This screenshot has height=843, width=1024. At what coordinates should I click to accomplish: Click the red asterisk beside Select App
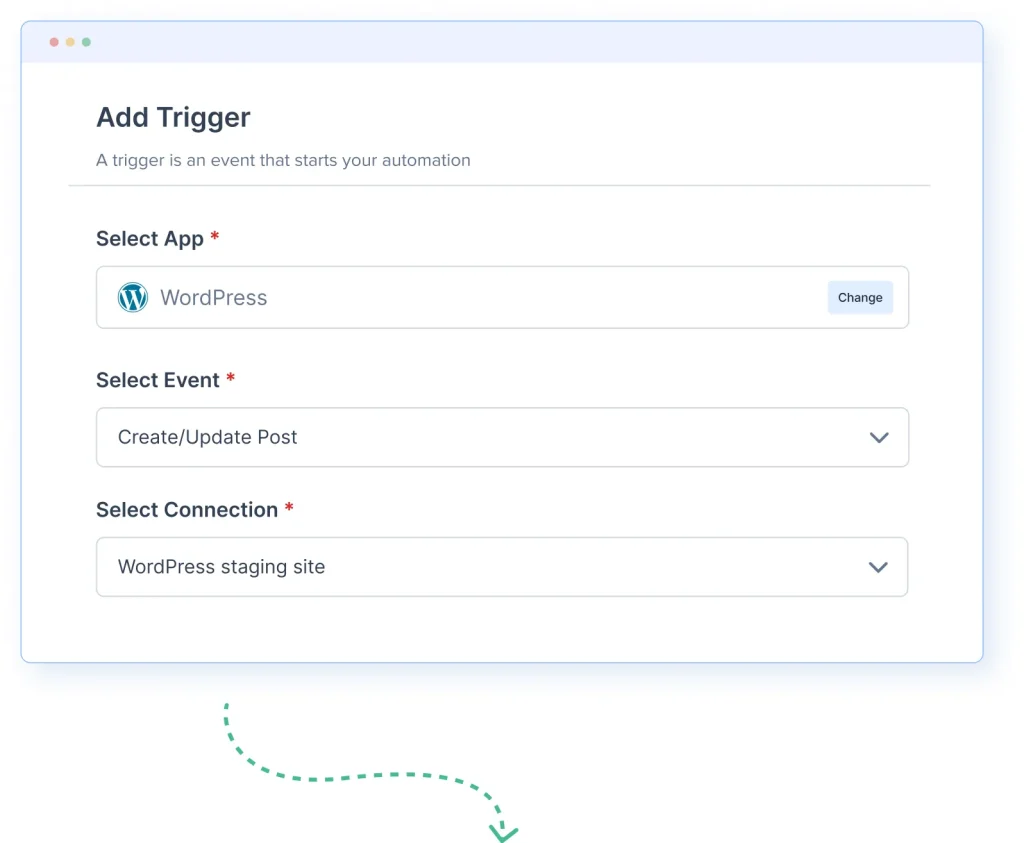pyautogui.click(x=215, y=238)
